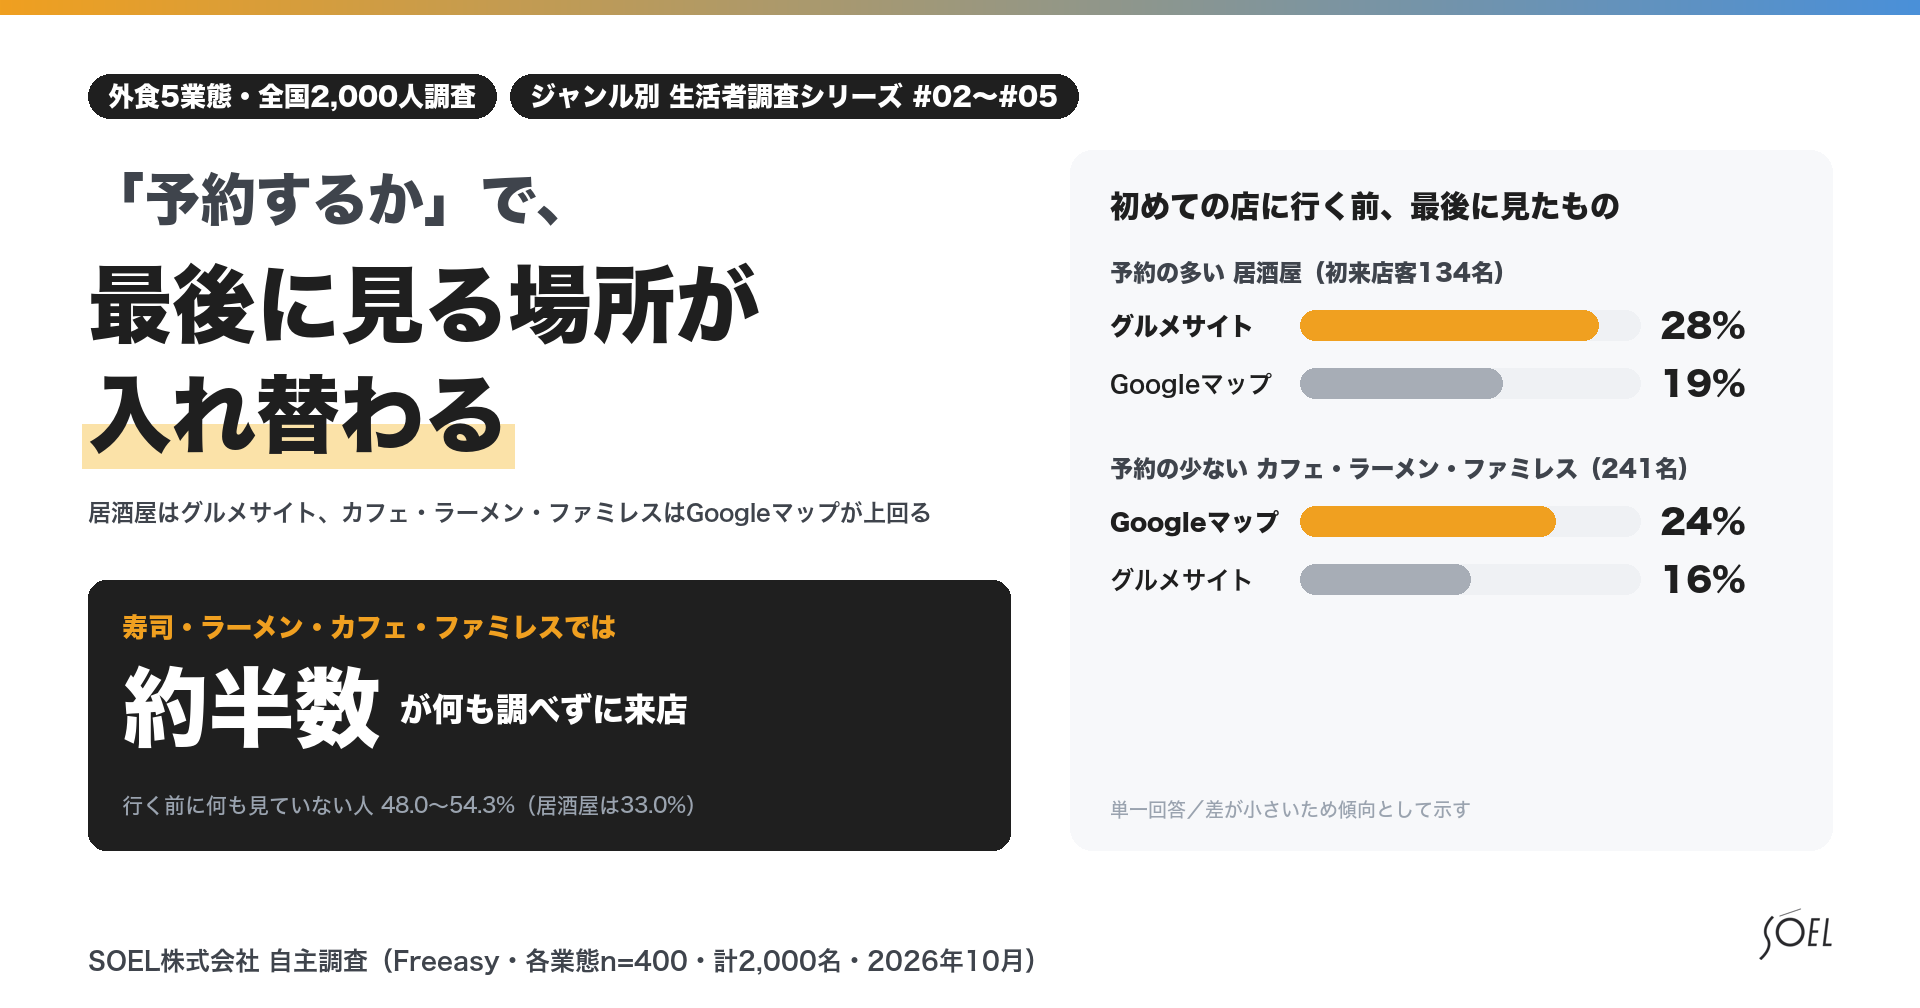This screenshot has width=1920, height=1008.
Task: Click the chart title 初めての店に行く前、最後に見たもの
Action: (1364, 206)
